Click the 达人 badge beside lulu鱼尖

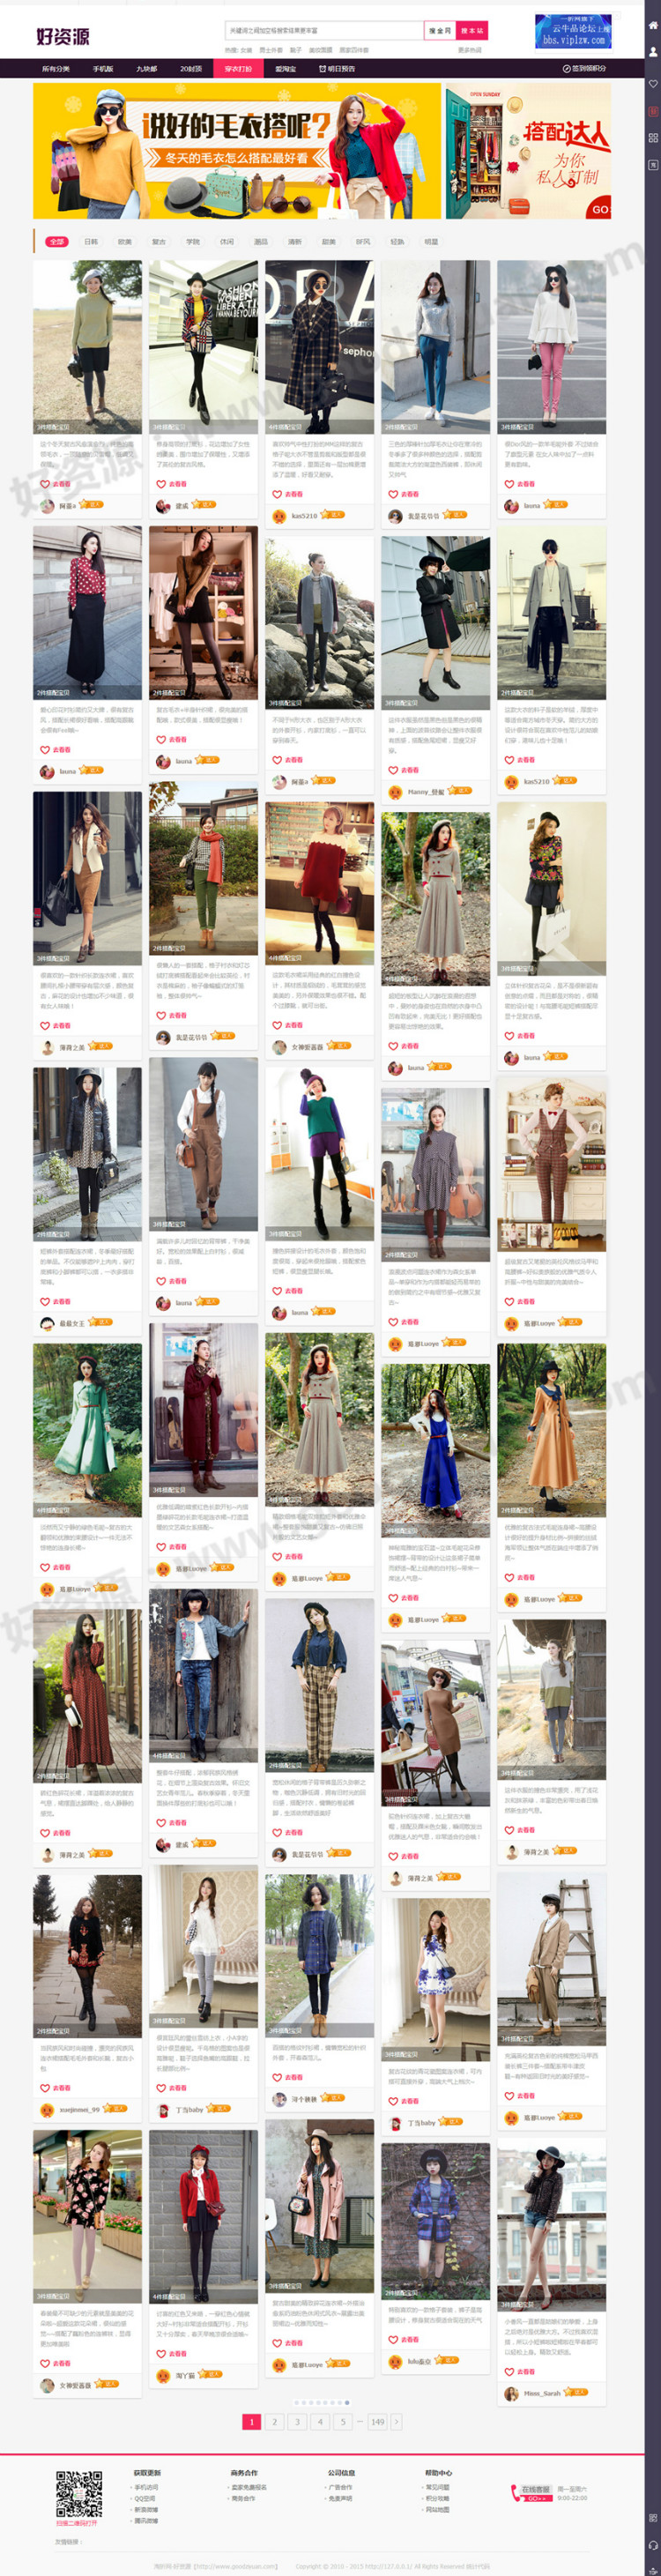(446, 2360)
